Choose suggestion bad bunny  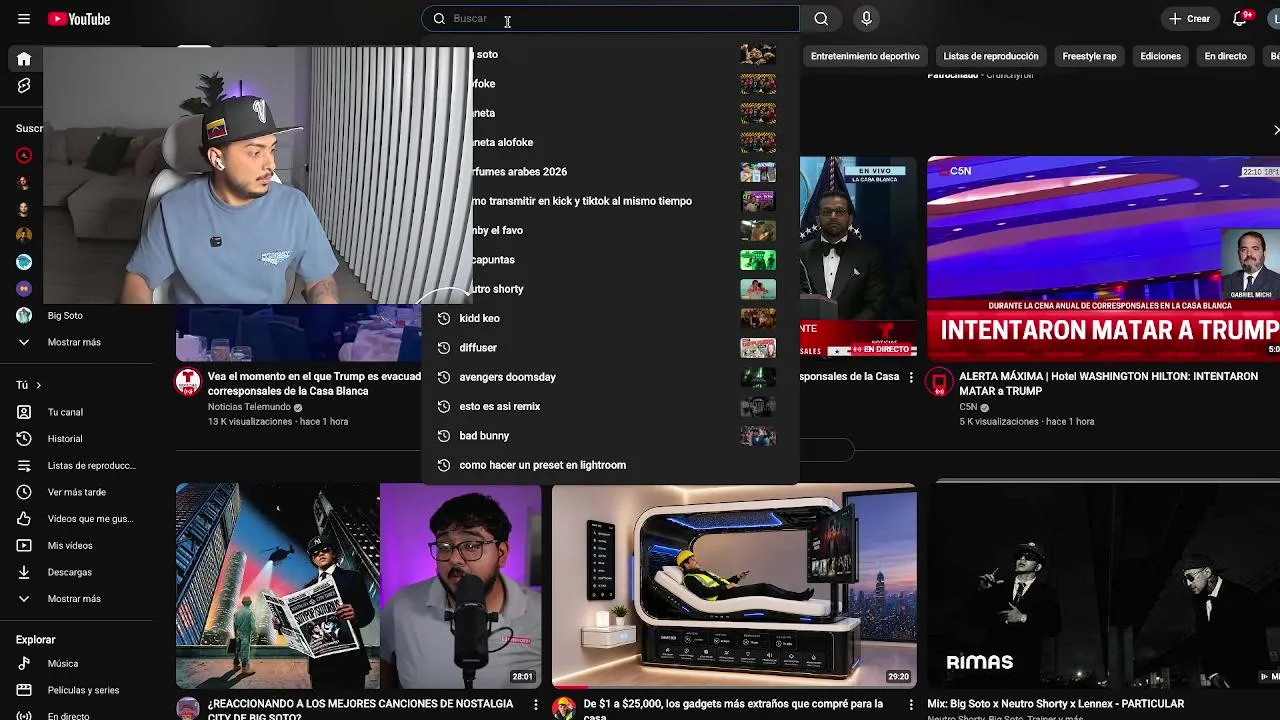point(610,435)
